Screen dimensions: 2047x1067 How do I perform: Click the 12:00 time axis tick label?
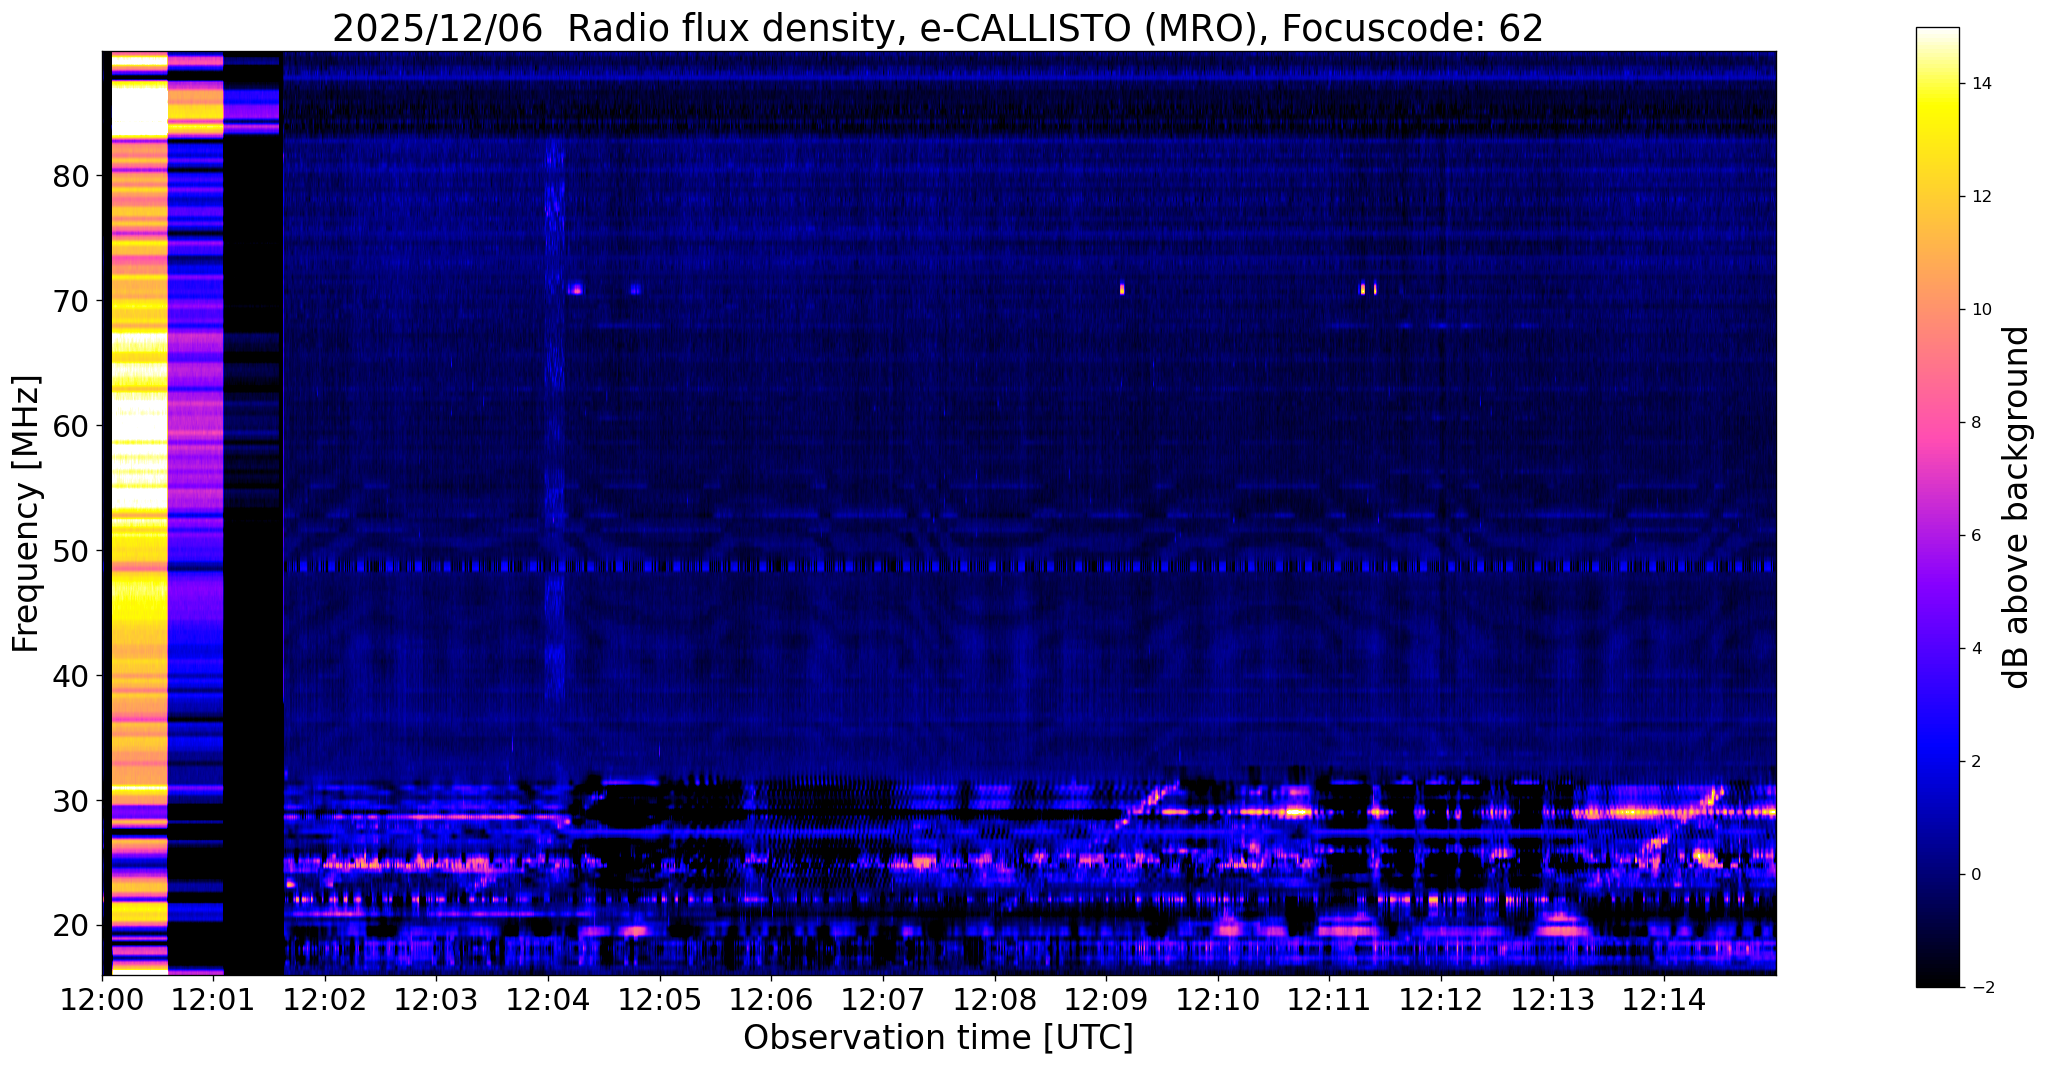tap(102, 999)
